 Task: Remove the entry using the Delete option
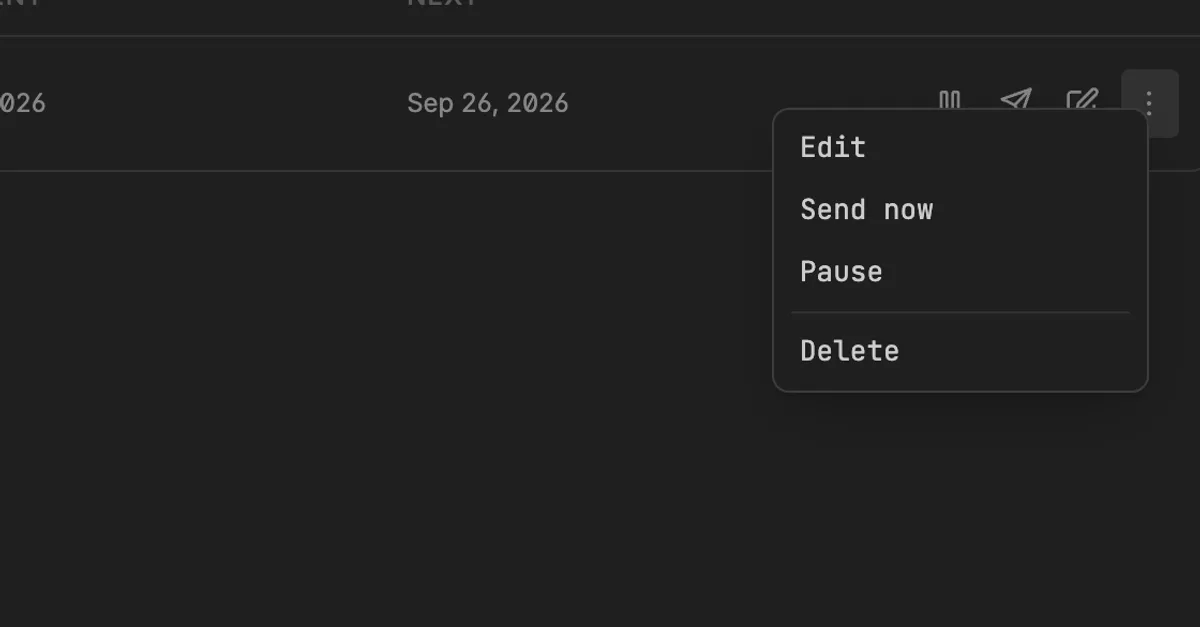(850, 350)
